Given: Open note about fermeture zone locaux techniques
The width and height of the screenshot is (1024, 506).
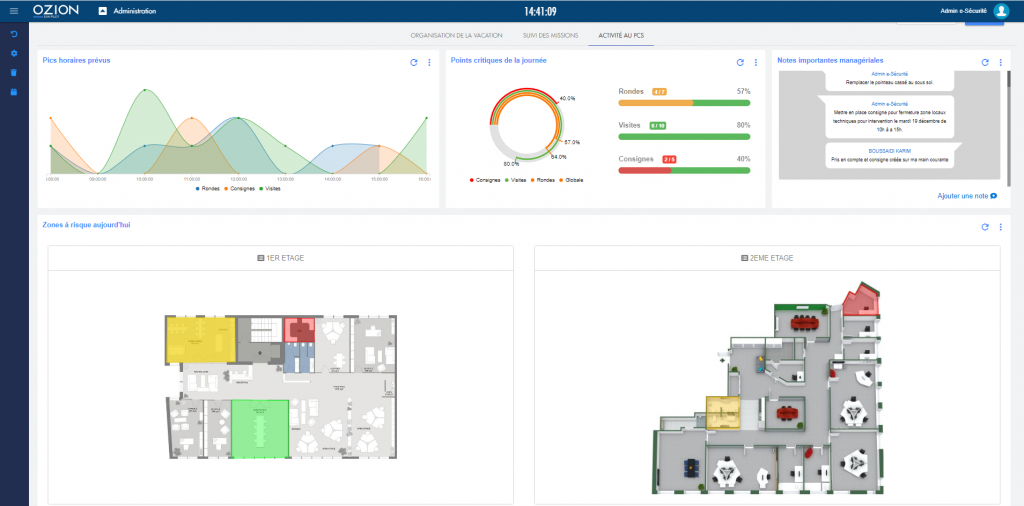Looking at the screenshot, I should [x=889, y=116].
